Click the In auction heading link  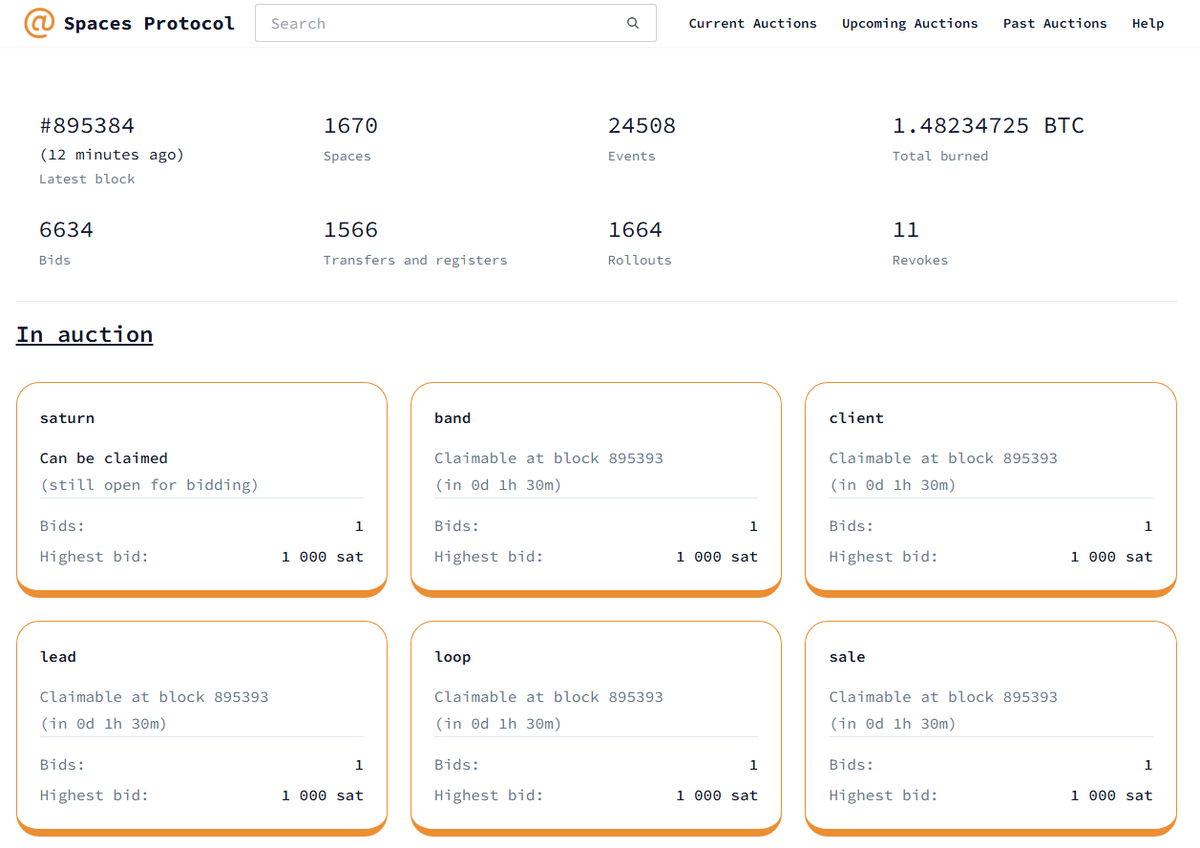tap(84, 334)
